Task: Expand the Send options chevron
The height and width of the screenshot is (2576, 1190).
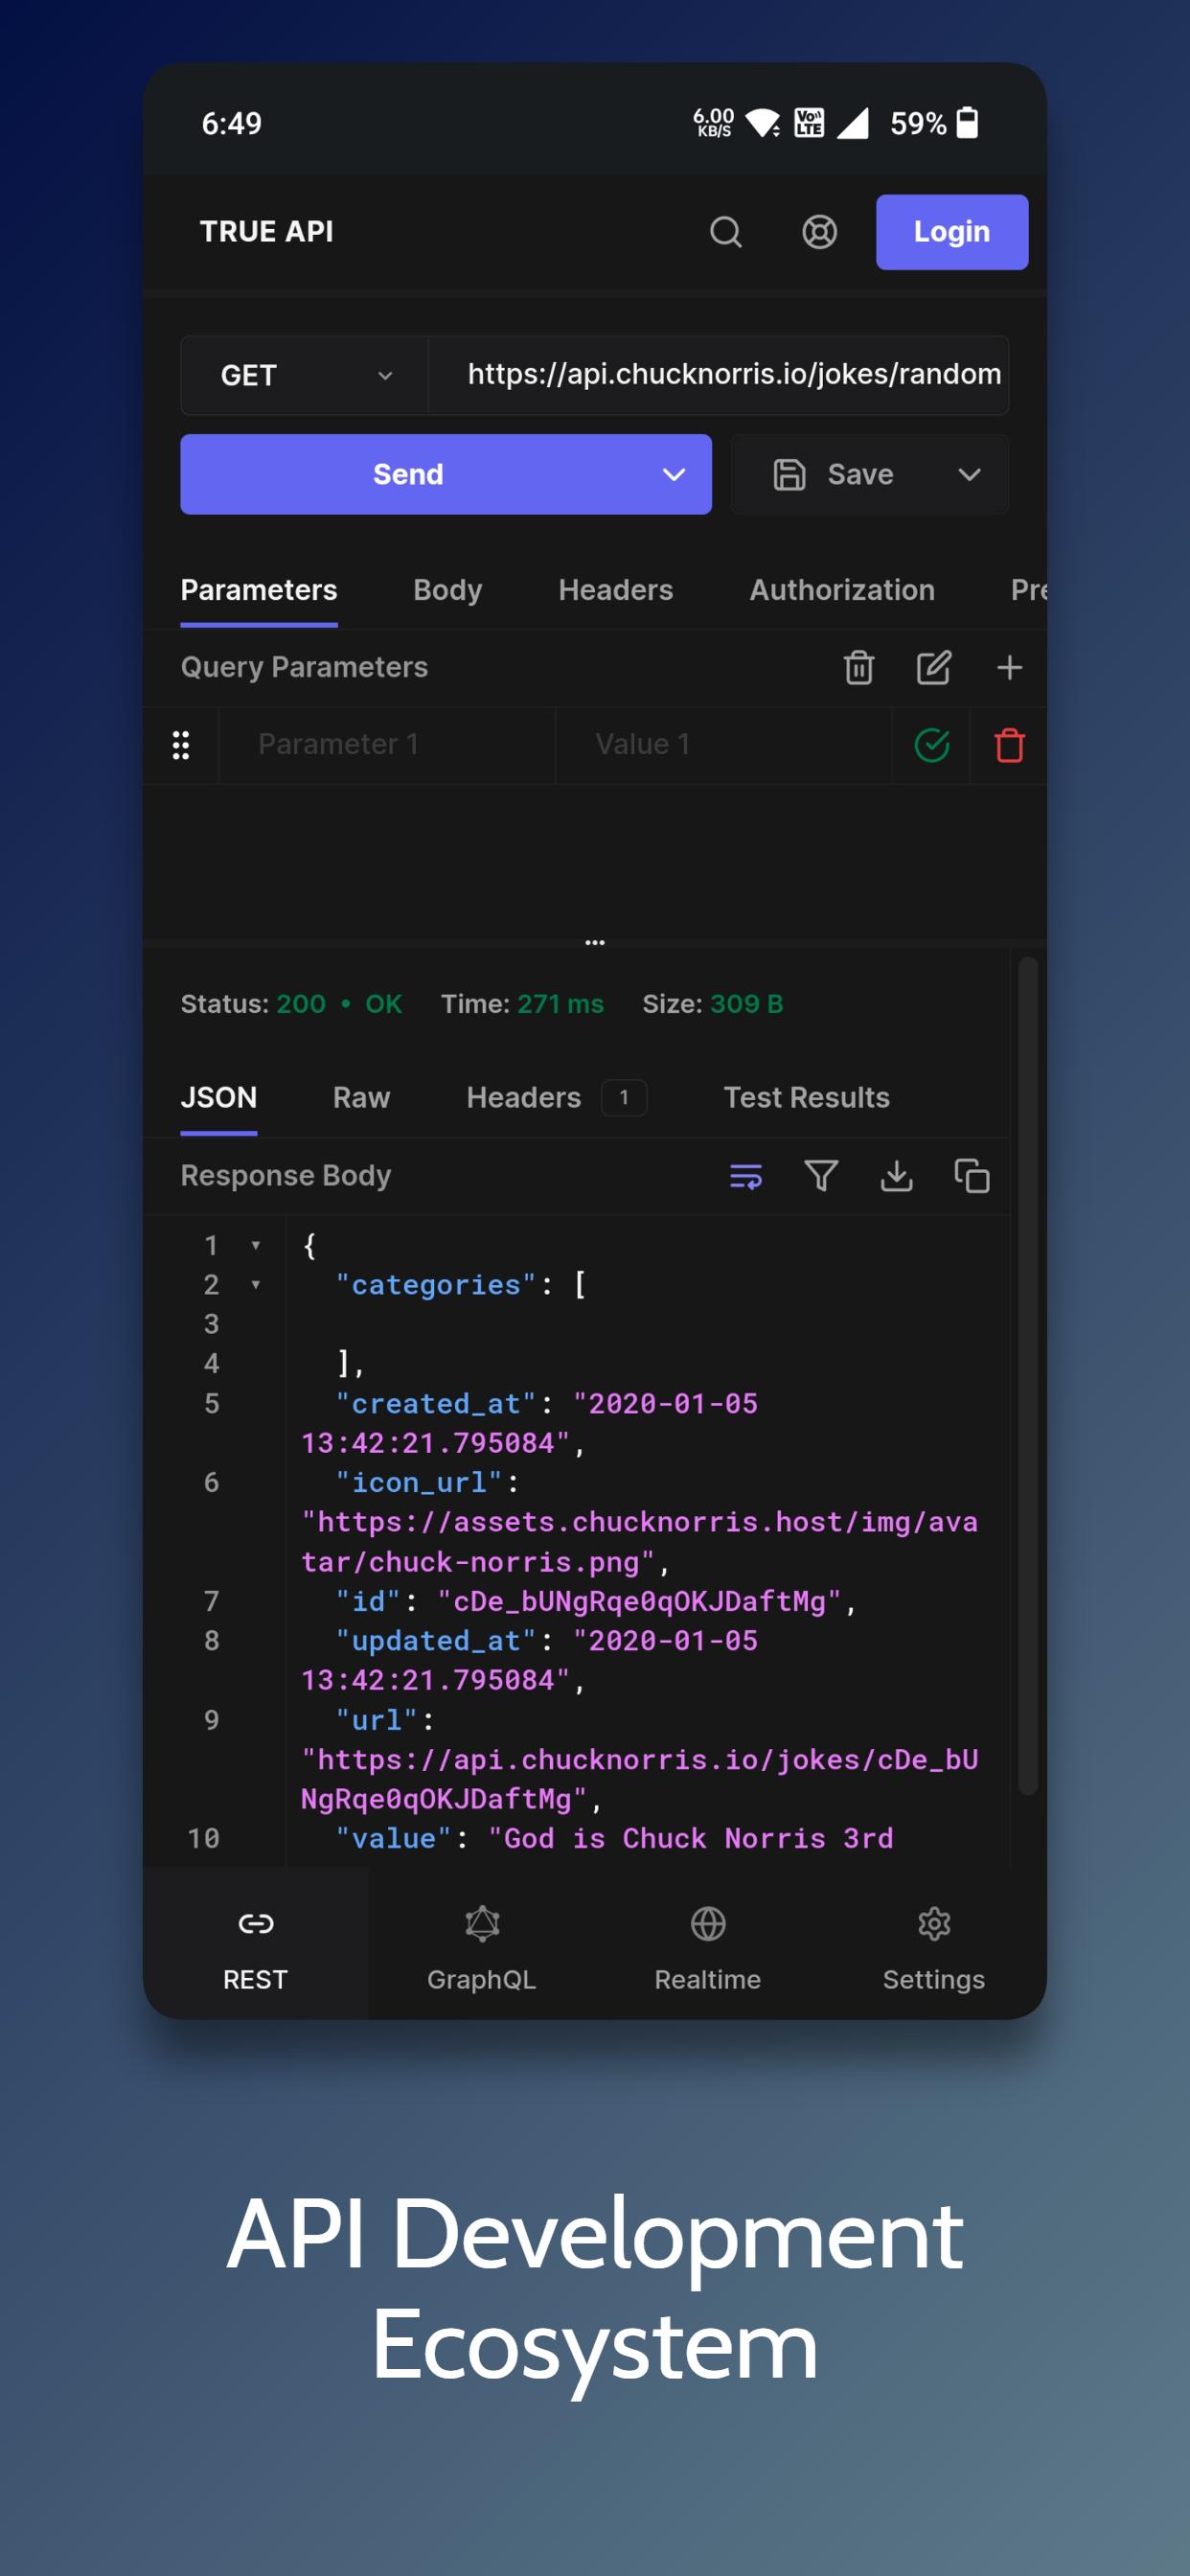Action: pyautogui.click(x=674, y=474)
